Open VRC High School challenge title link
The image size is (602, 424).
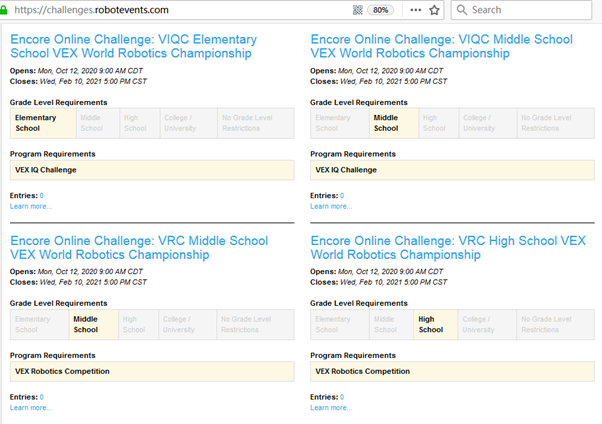tap(448, 248)
